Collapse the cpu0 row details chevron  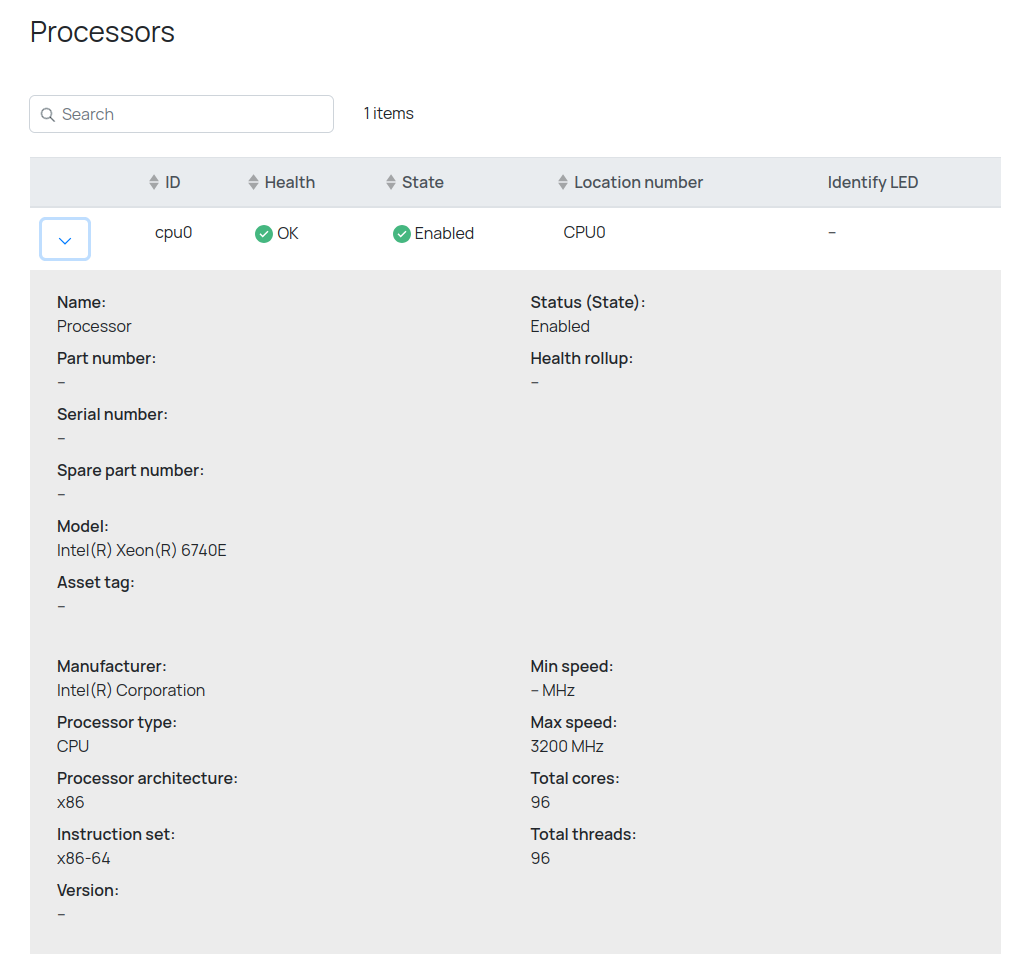point(65,240)
